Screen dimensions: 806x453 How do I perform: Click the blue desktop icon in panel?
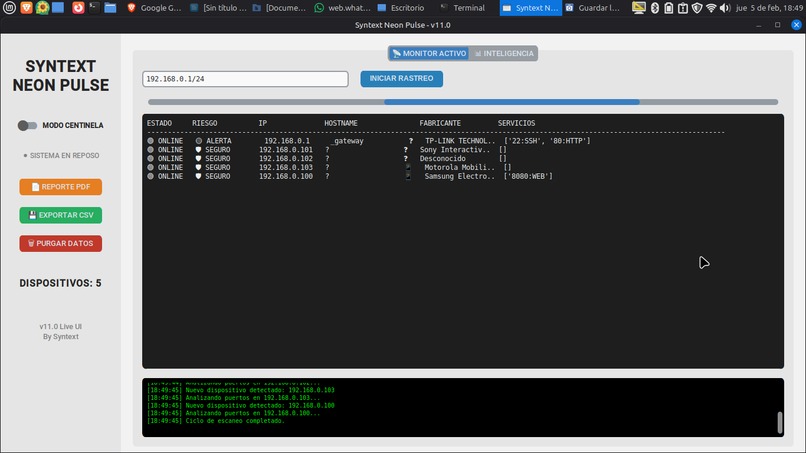[58, 8]
